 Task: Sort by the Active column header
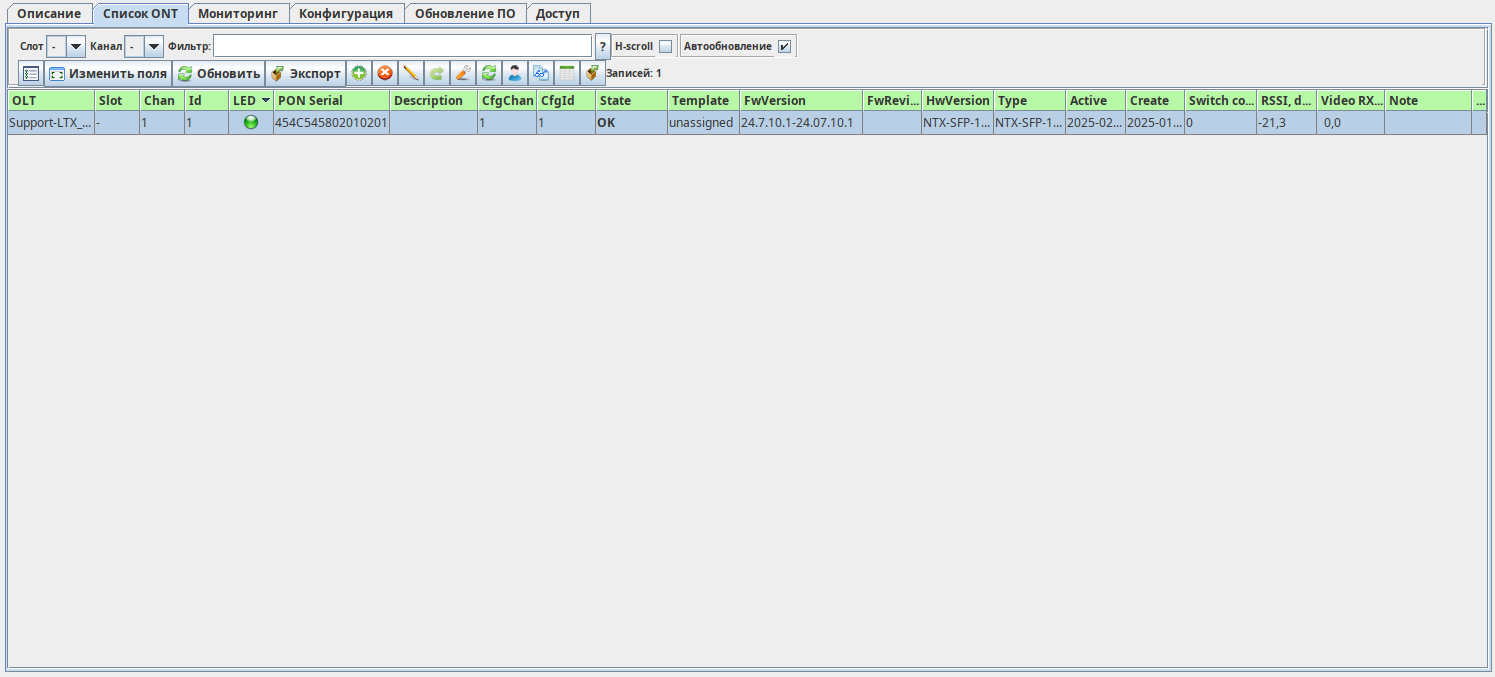tap(1096, 100)
